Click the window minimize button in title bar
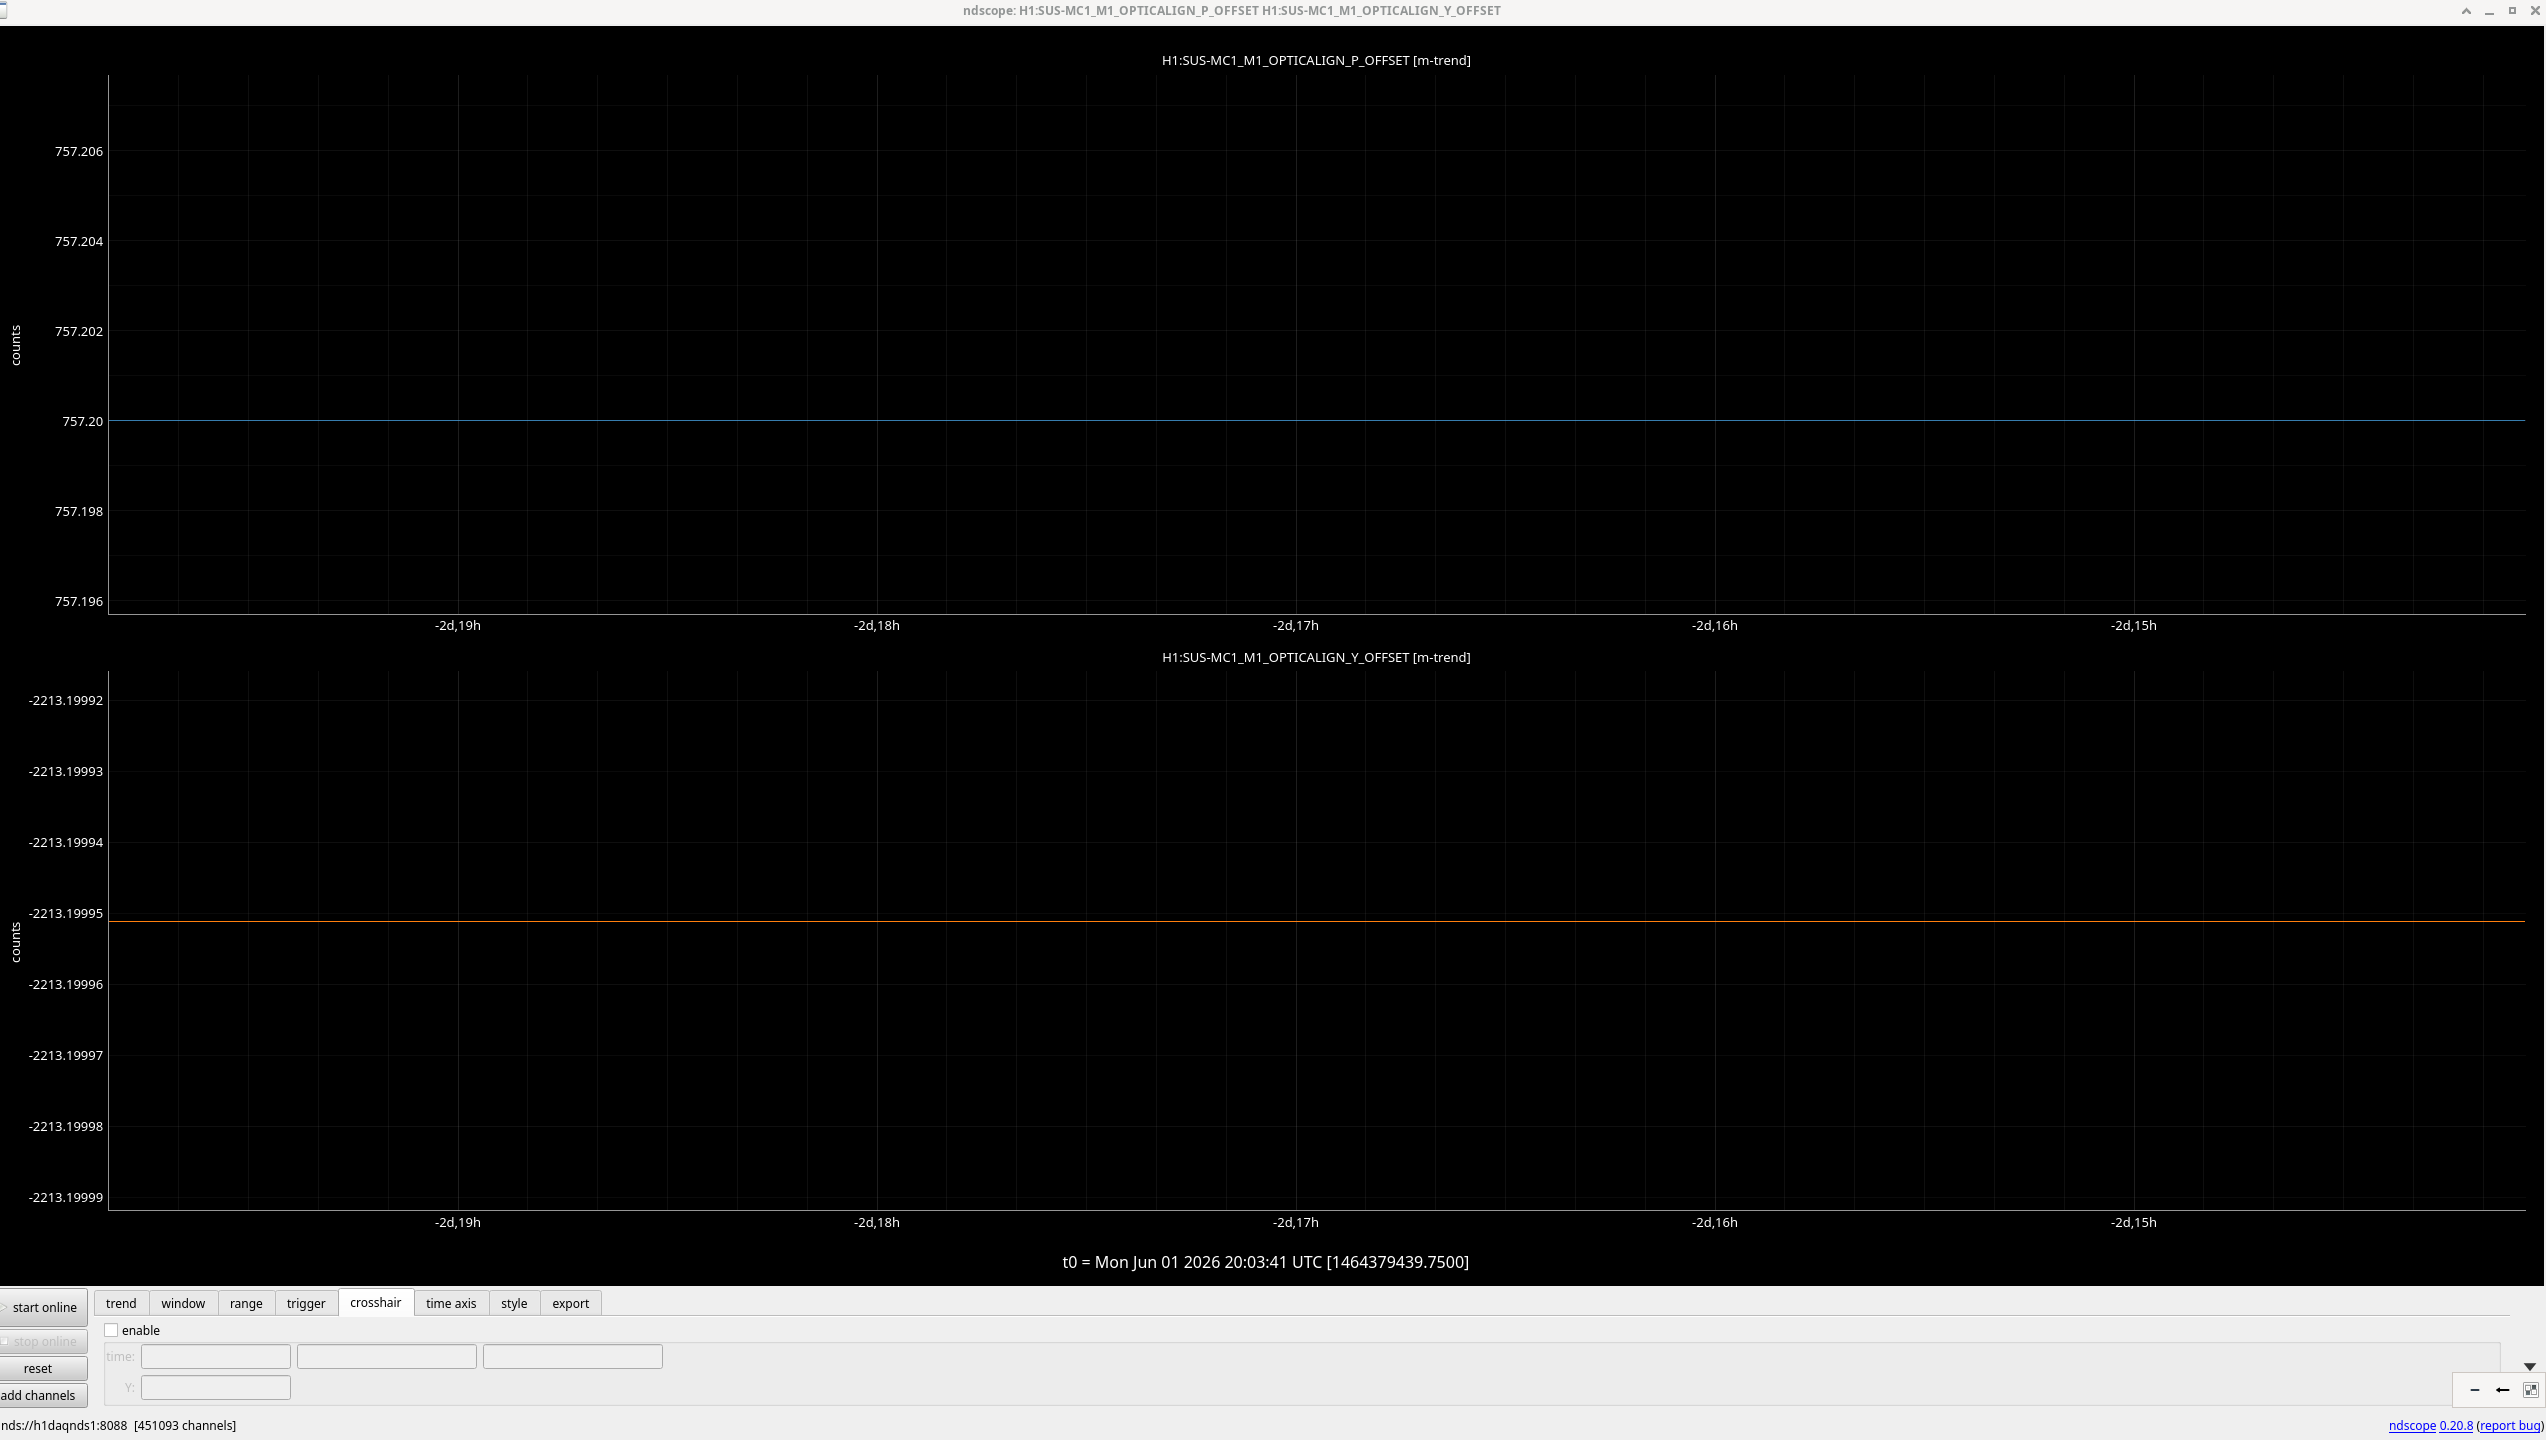The height and width of the screenshot is (1440, 2546). click(x=2489, y=11)
